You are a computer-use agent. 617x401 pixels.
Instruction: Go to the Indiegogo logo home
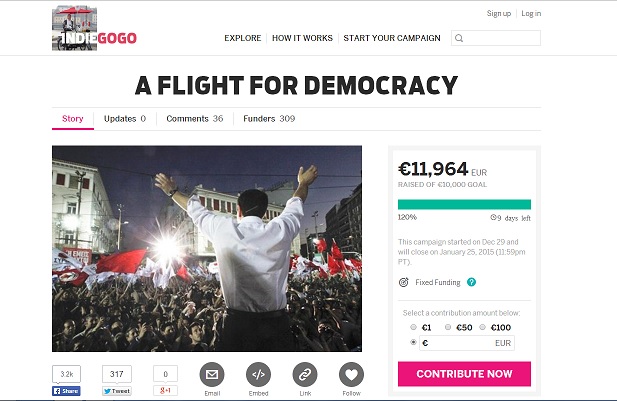tap(94, 28)
